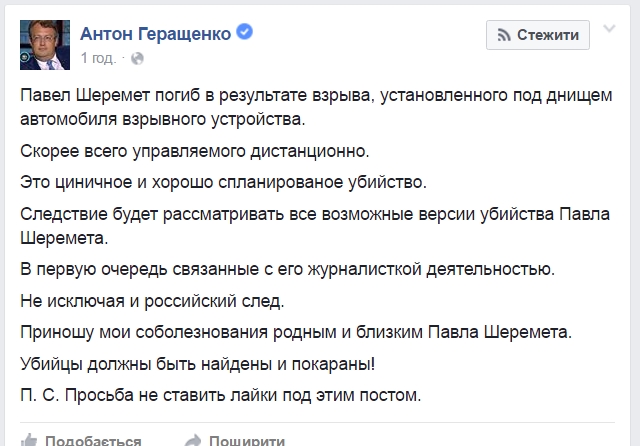This screenshot has width=640, height=446.
Task: Click the blue verified badge beside the name
Action: coord(243,33)
